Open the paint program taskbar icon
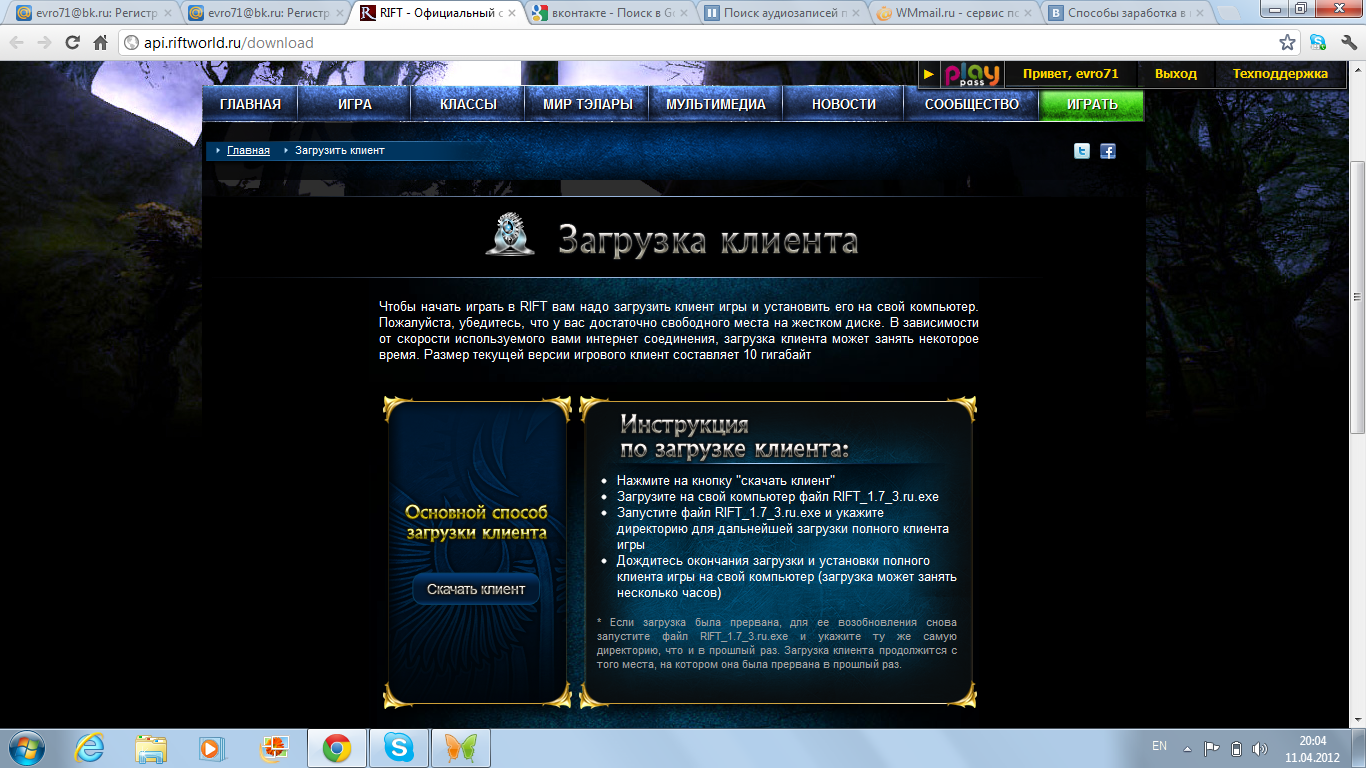This screenshot has height=768, width=1366. tap(273, 748)
